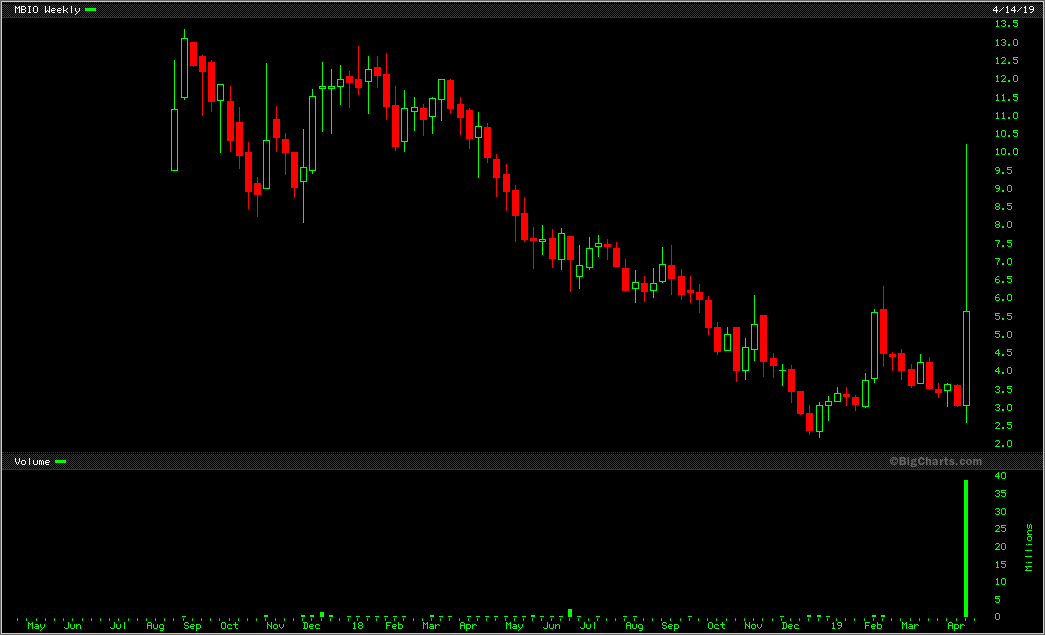This screenshot has width=1045, height=635.
Task: Click the 3.0 price axis label
Action: point(1004,408)
